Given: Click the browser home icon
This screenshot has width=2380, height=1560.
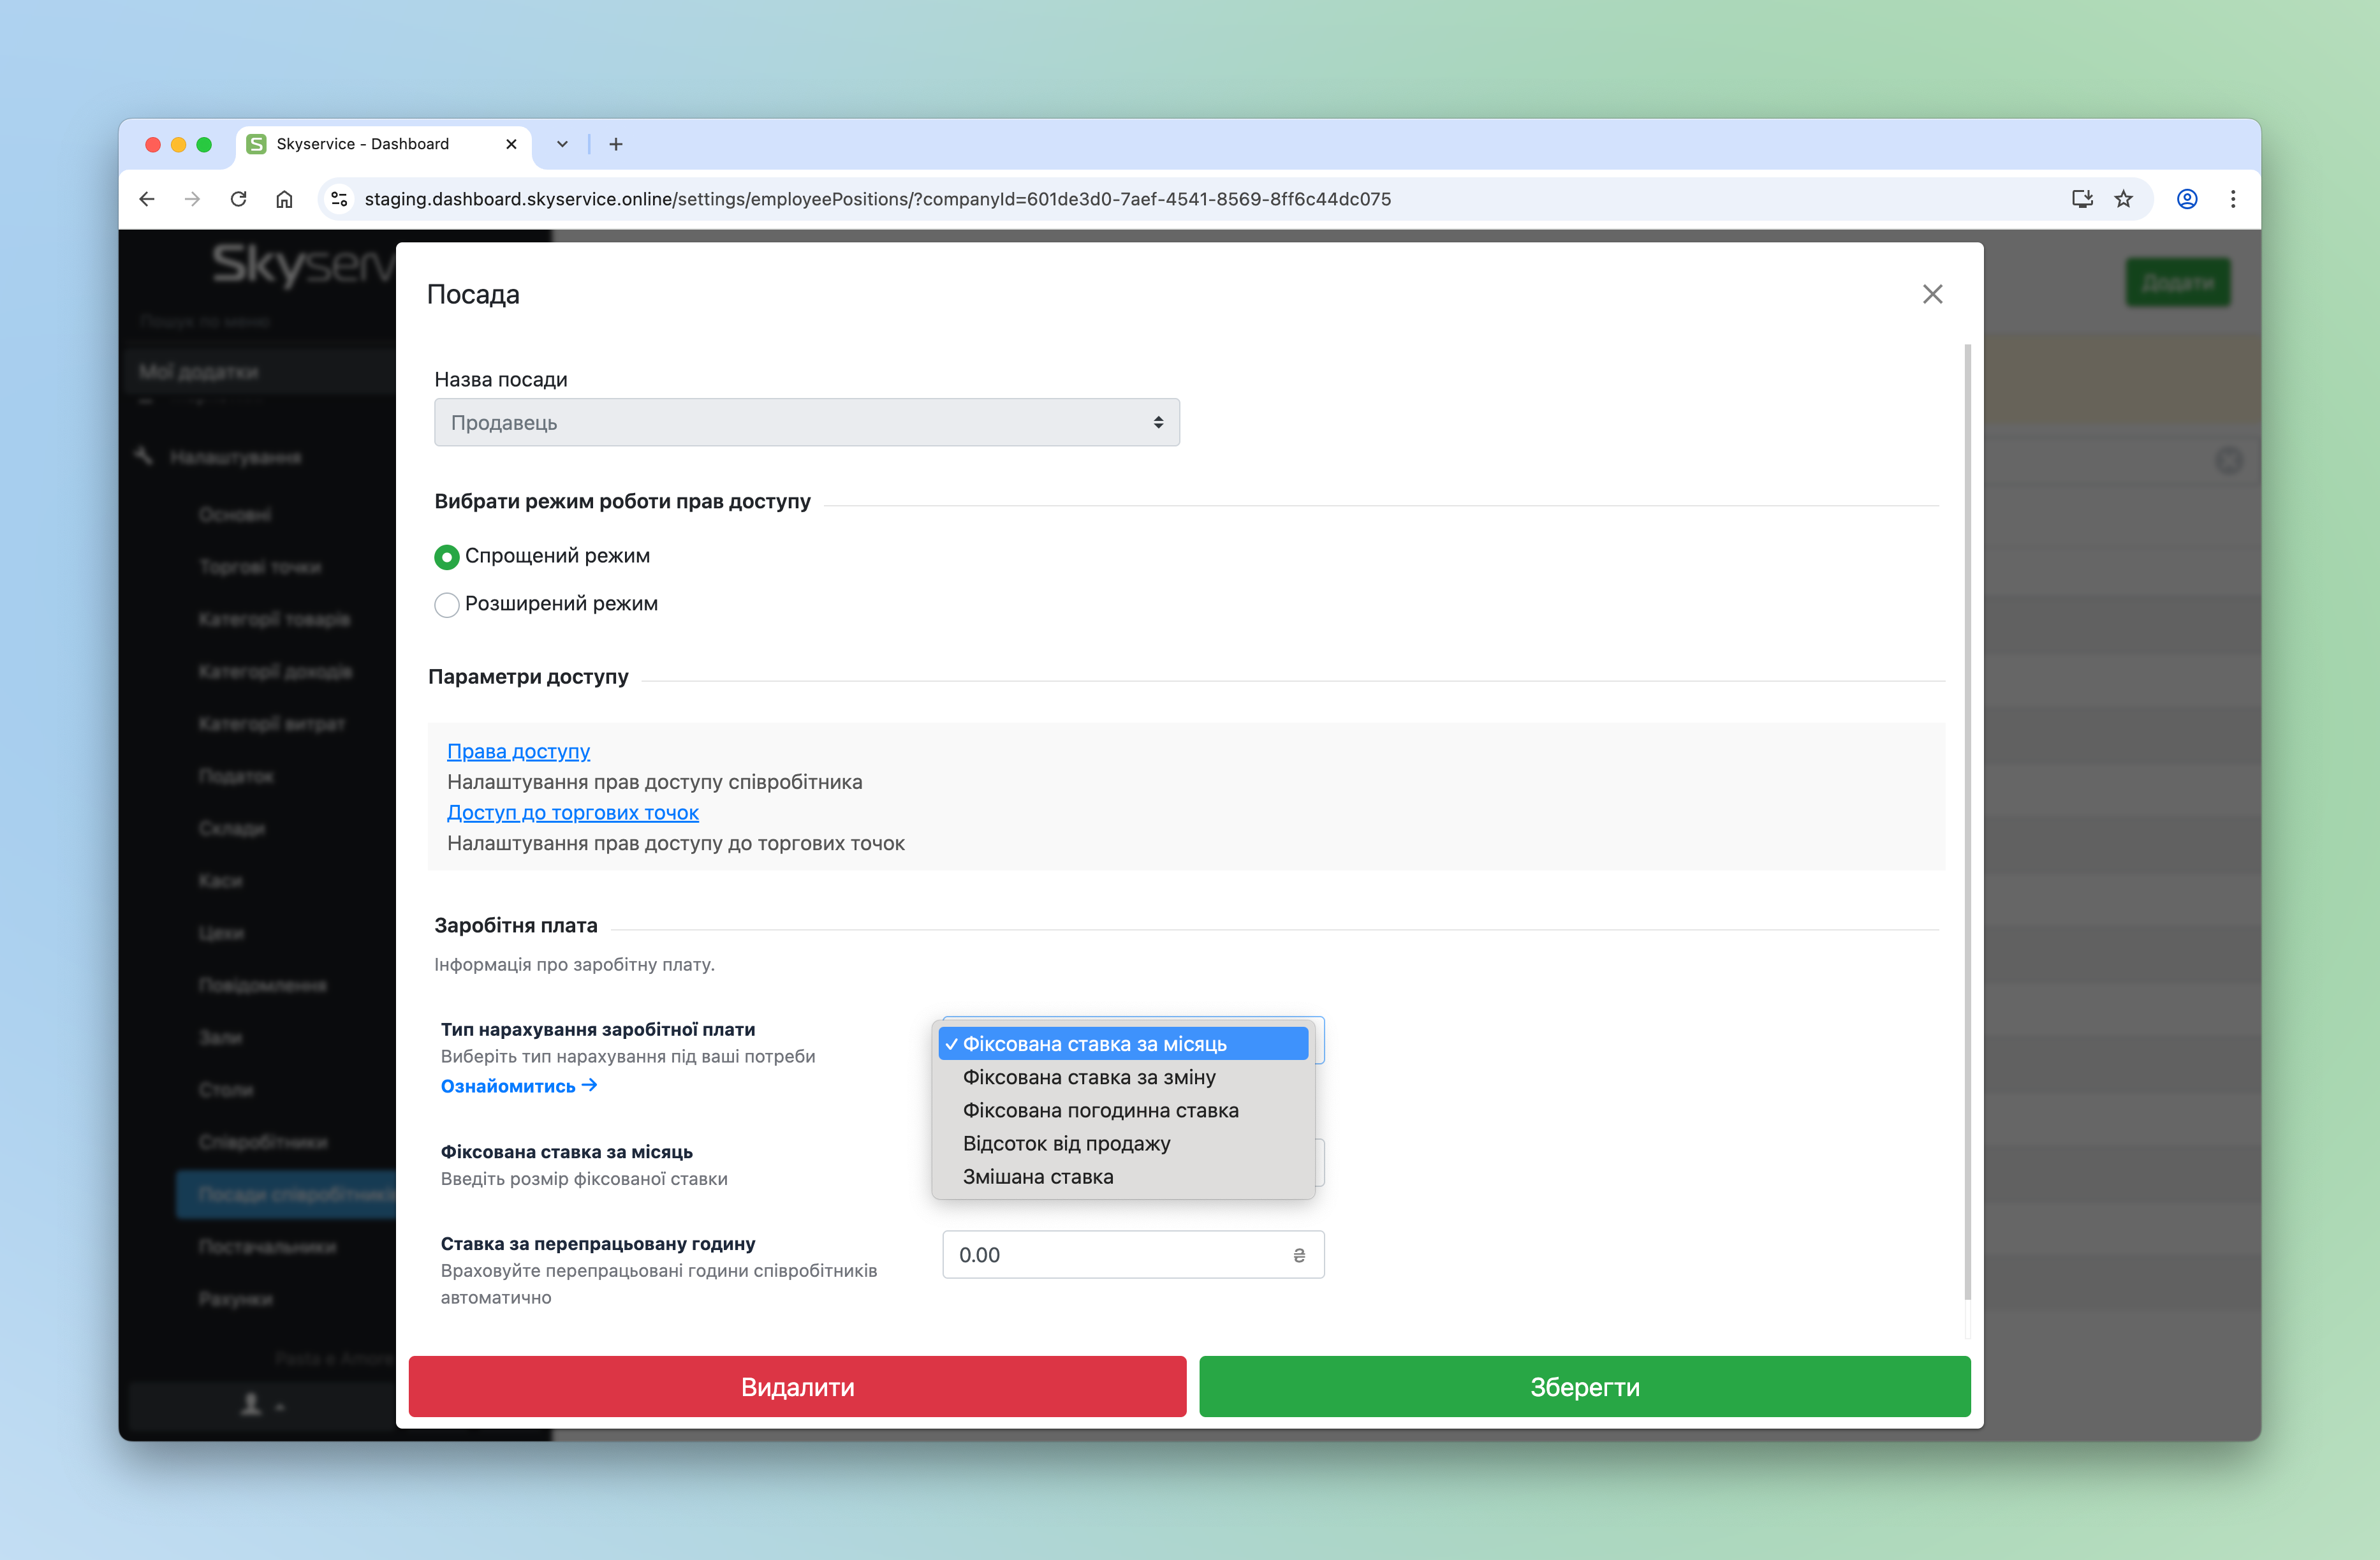Looking at the screenshot, I should click(x=284, y=199).
